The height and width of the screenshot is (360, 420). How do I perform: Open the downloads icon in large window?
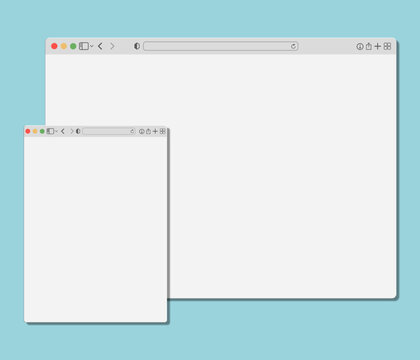pyautogui.click(x=360, y=46)
